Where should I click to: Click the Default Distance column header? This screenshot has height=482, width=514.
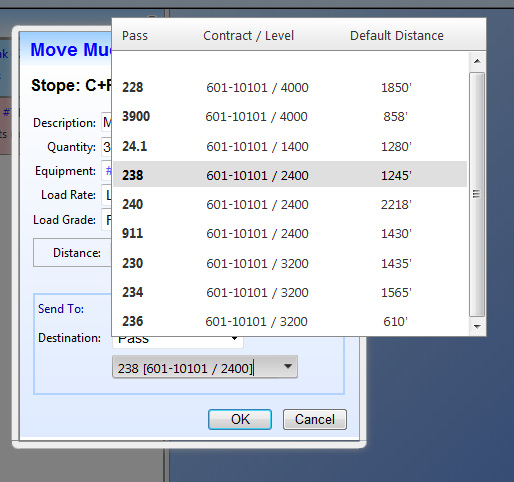(397, 36)
